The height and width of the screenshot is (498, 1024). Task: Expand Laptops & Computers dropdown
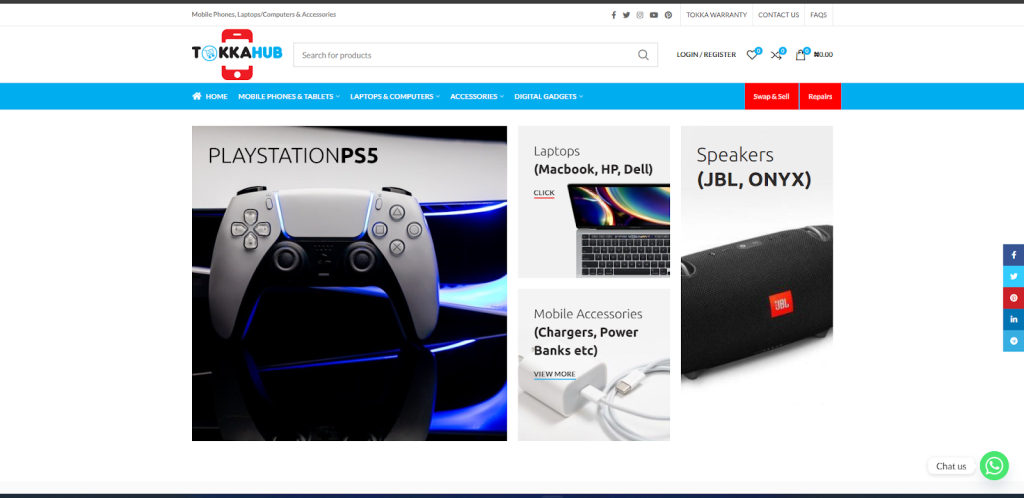394,97
